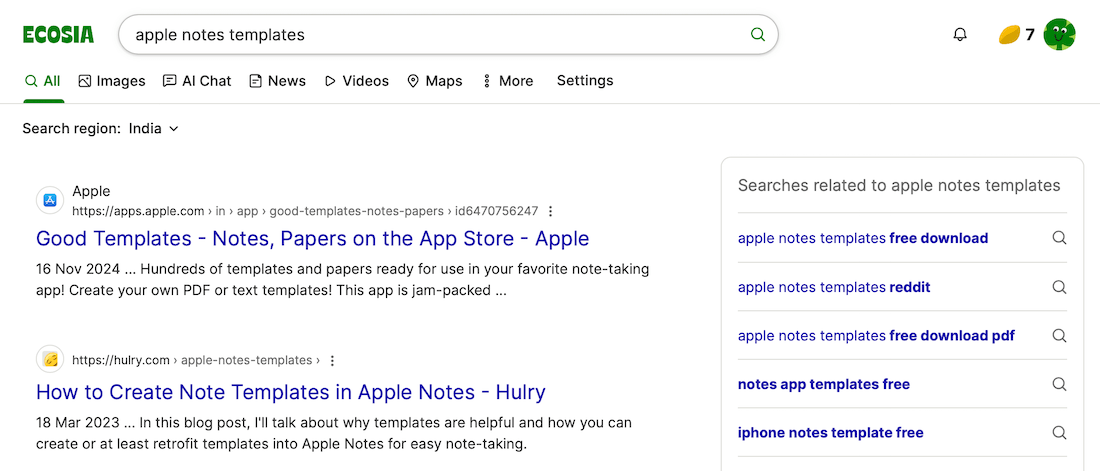The height and width of the screenshot is (471, 1100).
Task: Open Good Templates App Store result link
Action: point(312,239)
